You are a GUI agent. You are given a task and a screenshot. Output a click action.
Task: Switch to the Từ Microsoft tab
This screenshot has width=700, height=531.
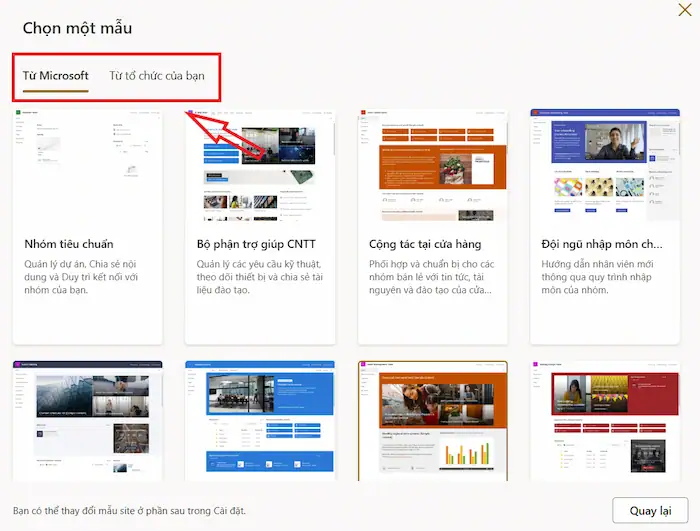coord(56,76)
